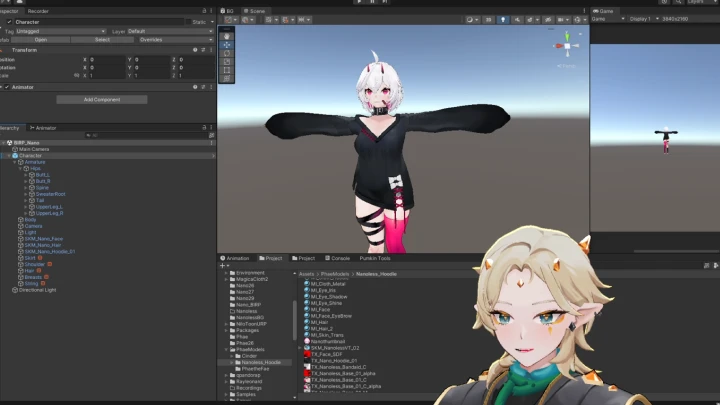This screenshot has height=405, width=720.
Task: Toggle 2D view mode in Scene
Action: (488, 20)
